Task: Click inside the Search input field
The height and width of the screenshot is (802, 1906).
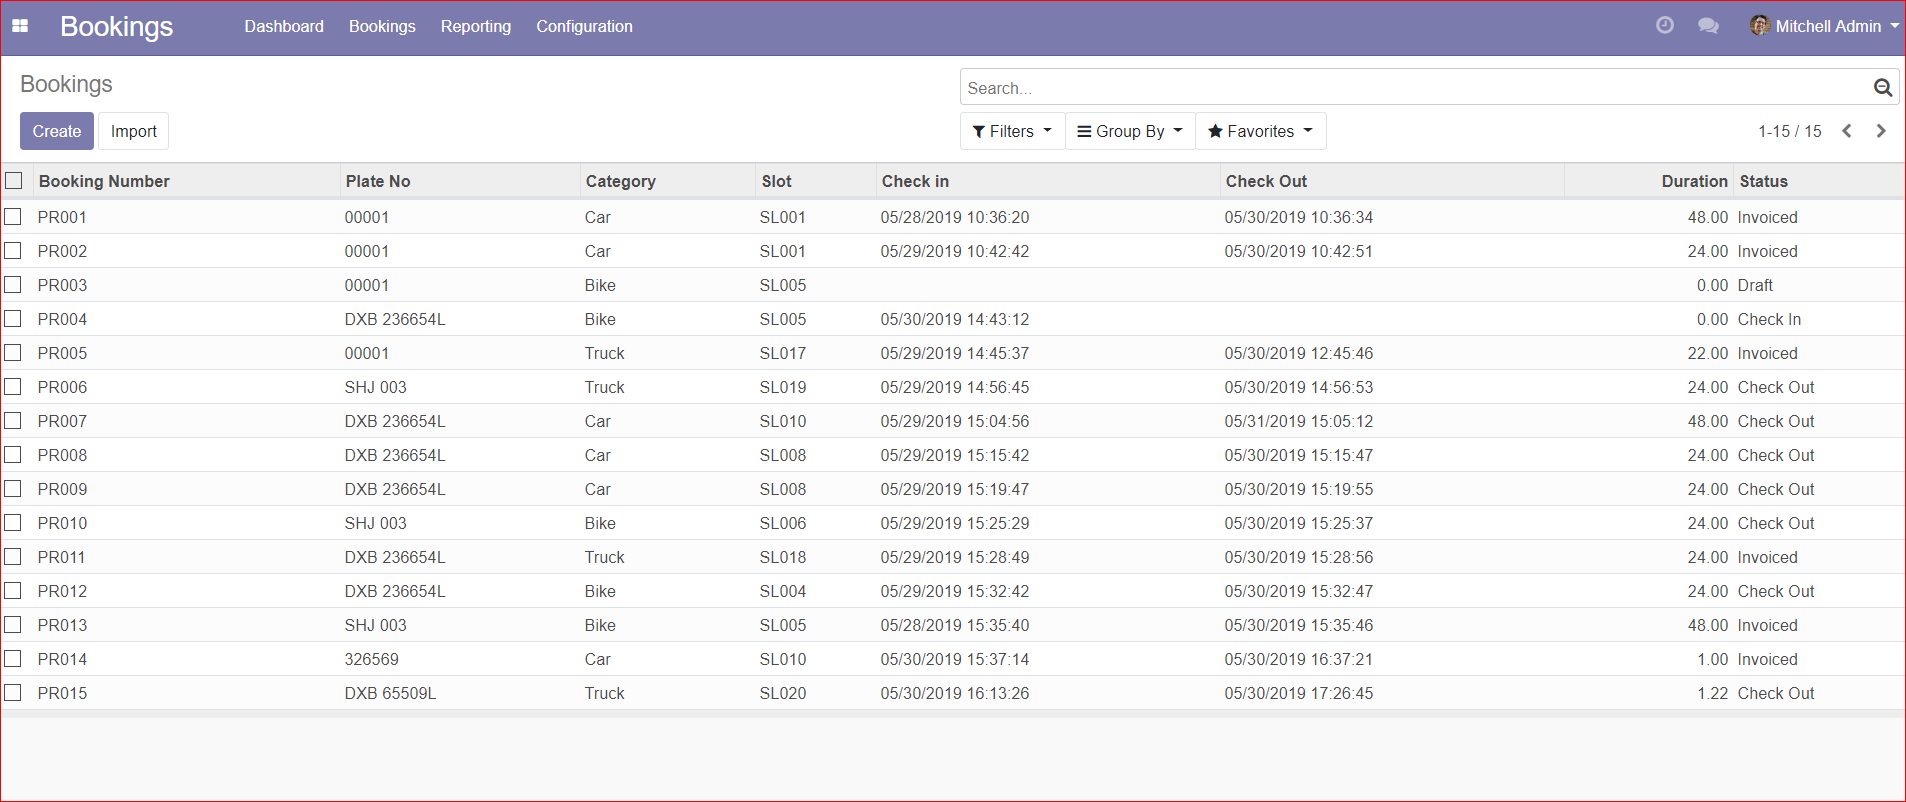Action: [x=1410, y=88]
